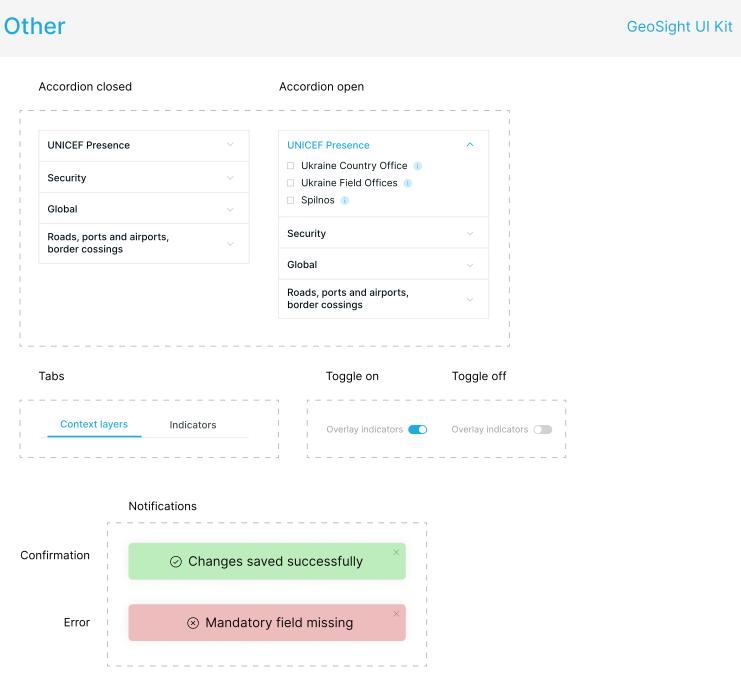Expand Roads, ports and airports in closed accordion
The height and width of the screenshot is (682, 741).
click(144, 243)
